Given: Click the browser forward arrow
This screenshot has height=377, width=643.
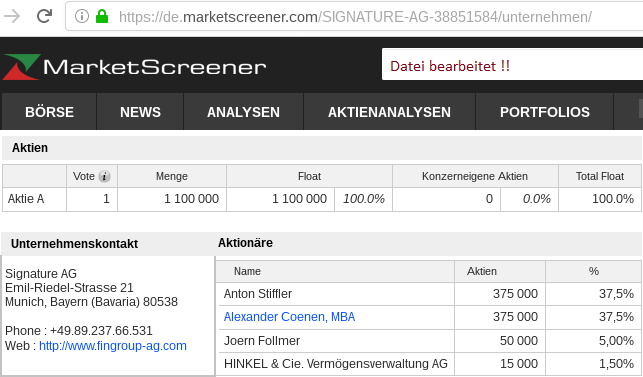Looking at the screenshot, I should (x=12, y=16).
